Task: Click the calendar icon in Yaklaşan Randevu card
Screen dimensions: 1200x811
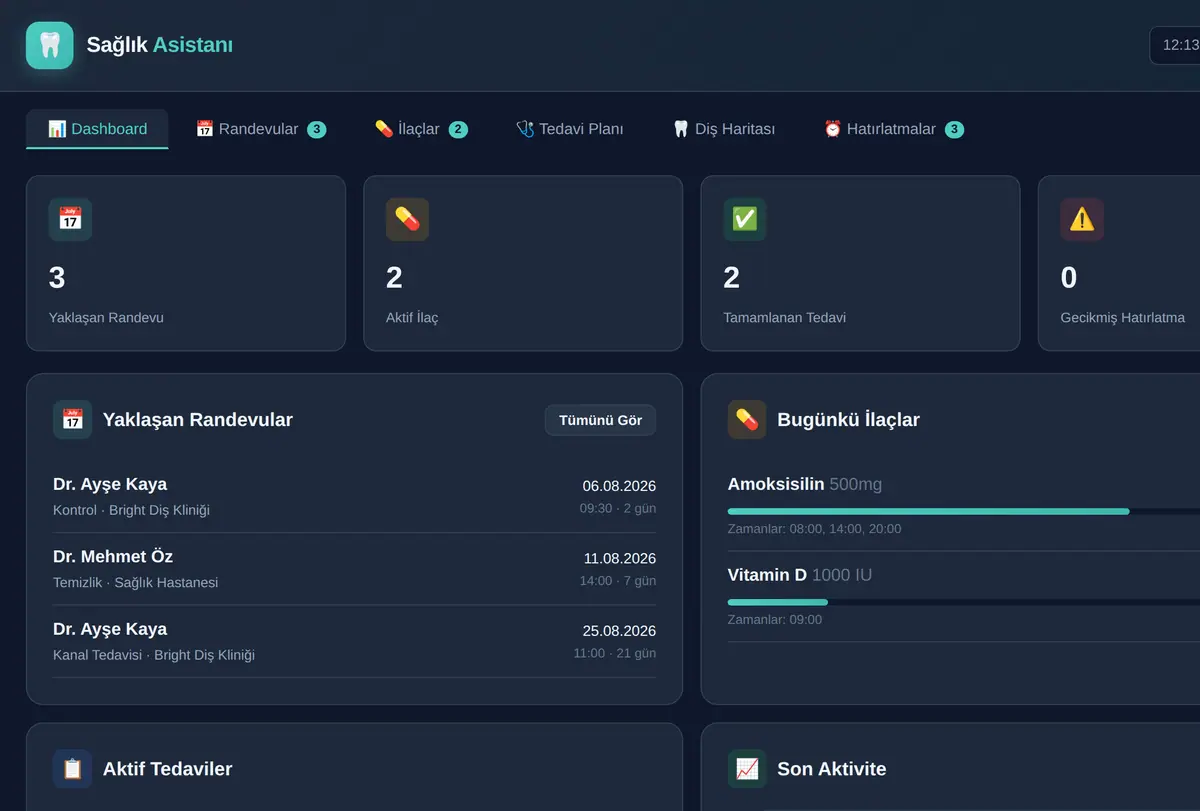Action: click(x=70, y=219)
